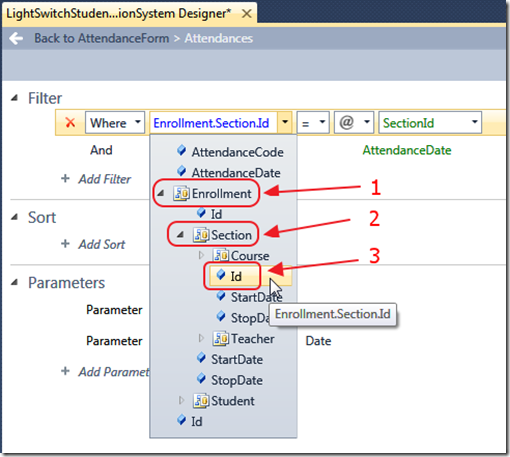Click Enrollment.Section.Id field text
The width and height of the screenshot is (510, 457).
(x=211, y=123)
